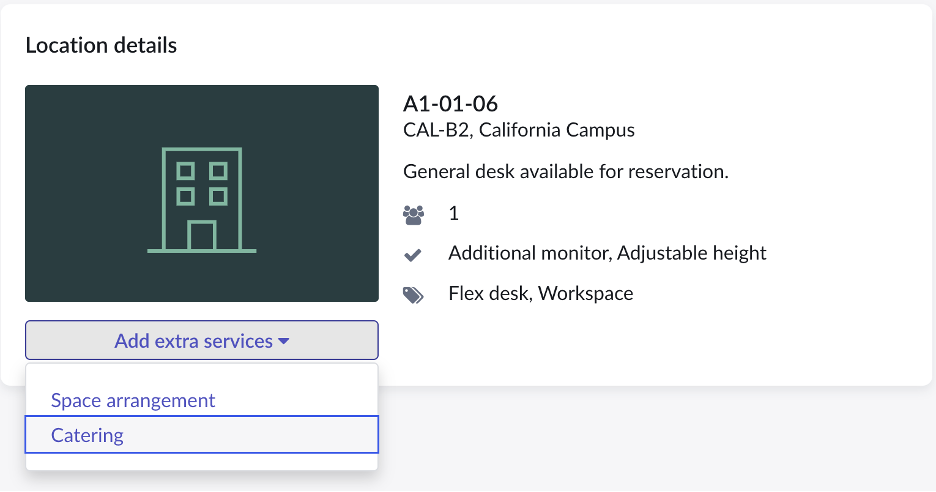Click the desk description text
Viewport: 936px width, 492px height.
565,172
